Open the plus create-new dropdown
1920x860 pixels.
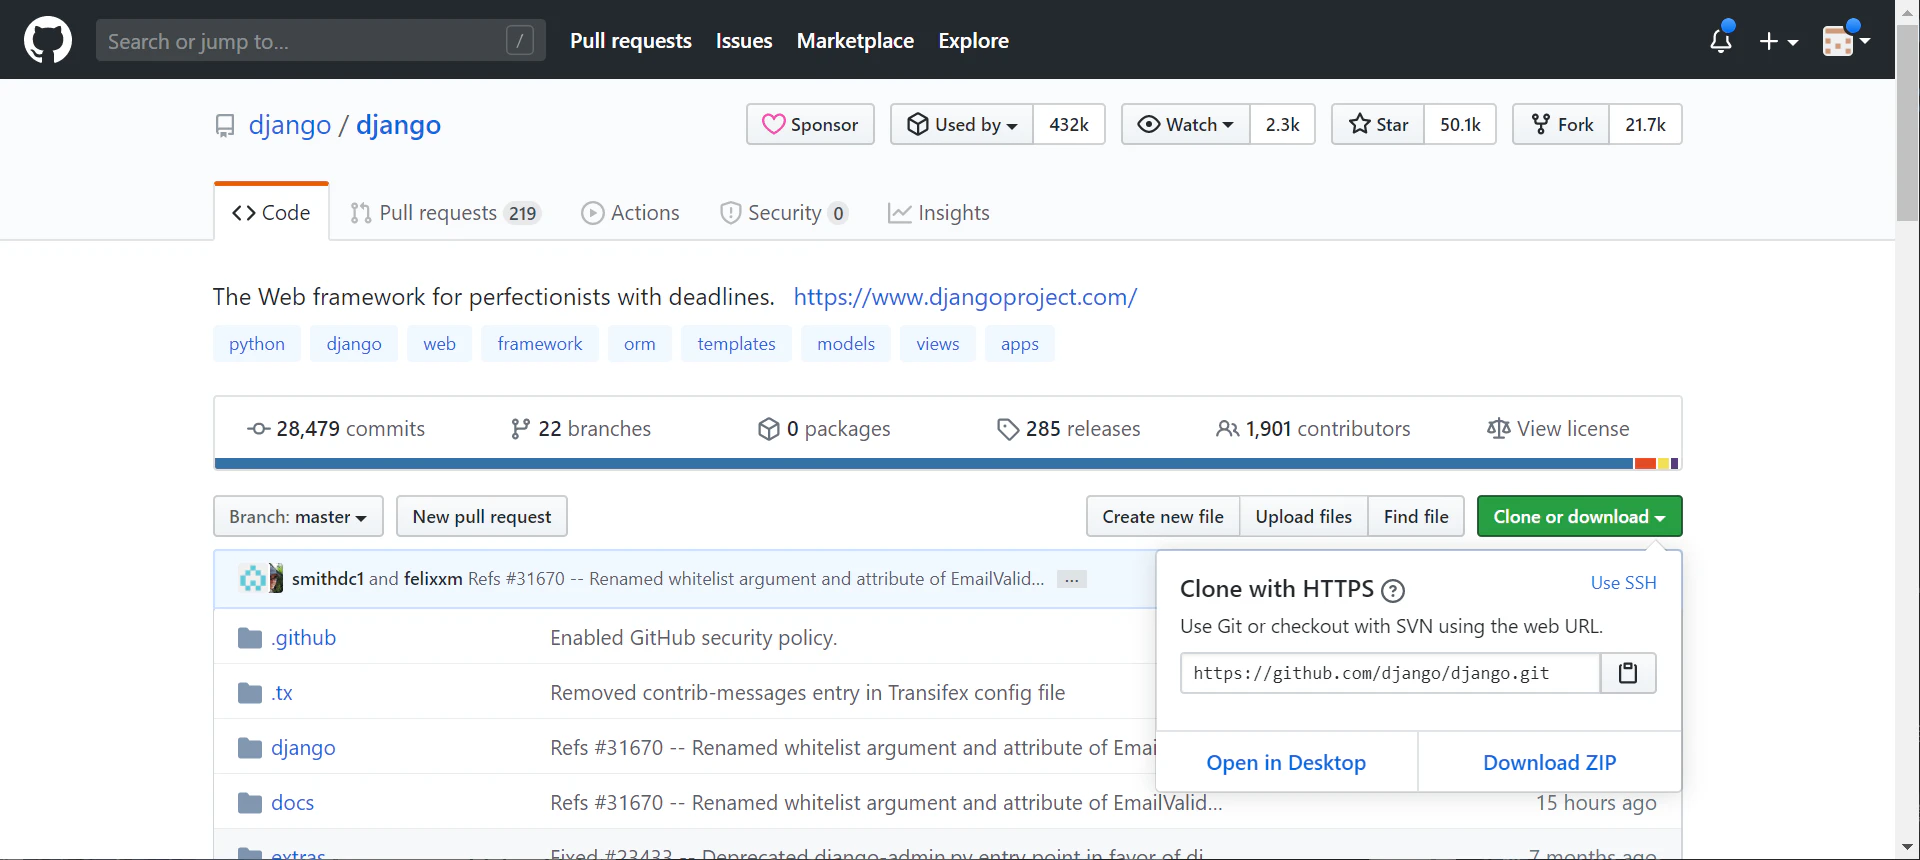coord(1779,41)
